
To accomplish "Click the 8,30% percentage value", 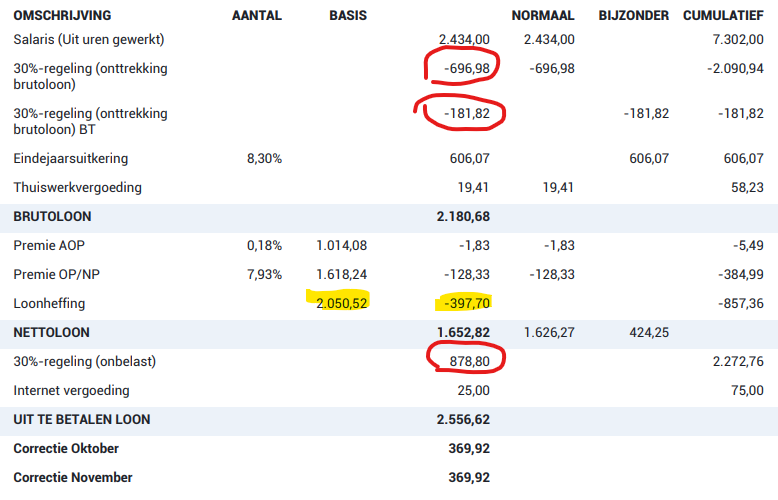I will (x=264, y=159).
